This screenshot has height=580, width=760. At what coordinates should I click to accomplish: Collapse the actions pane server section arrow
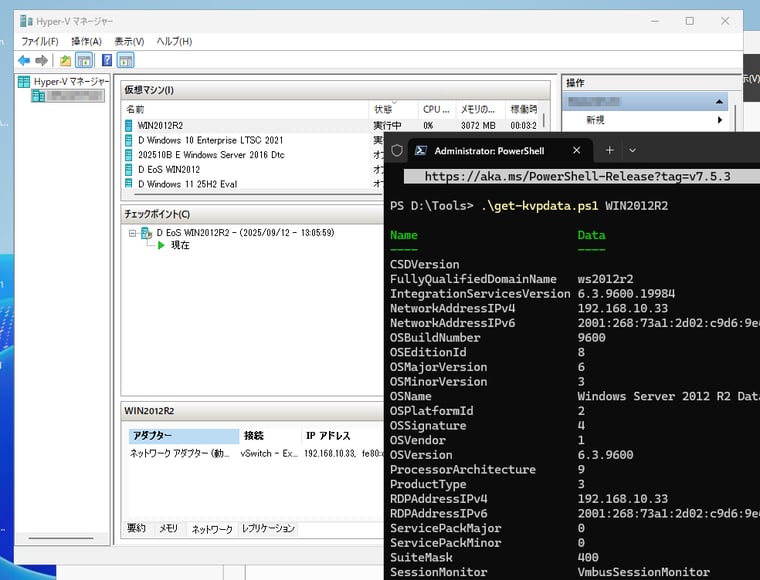[719, 102]
